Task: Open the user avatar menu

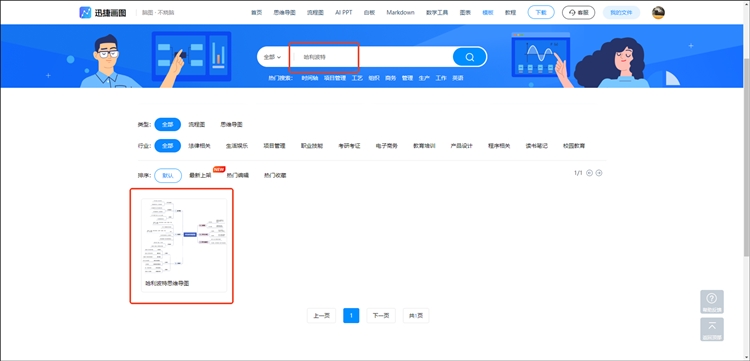Action: (x=658, y=13)
